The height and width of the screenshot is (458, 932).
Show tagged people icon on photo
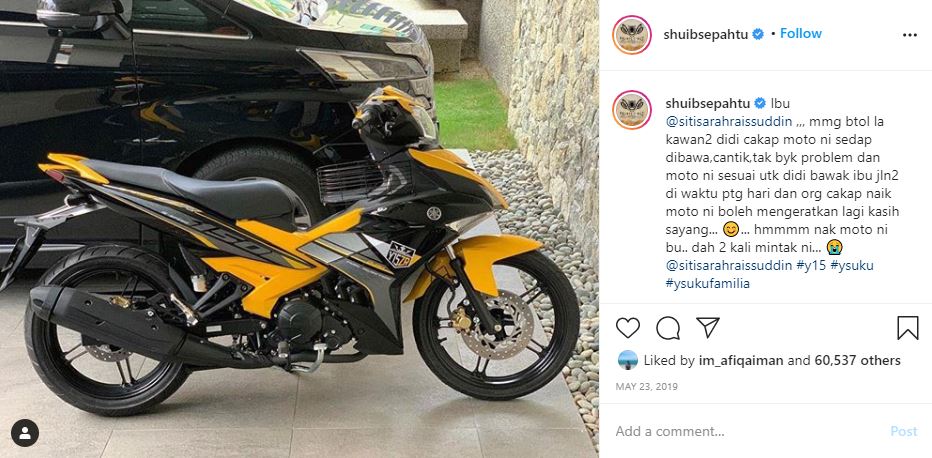pos(25,433)
